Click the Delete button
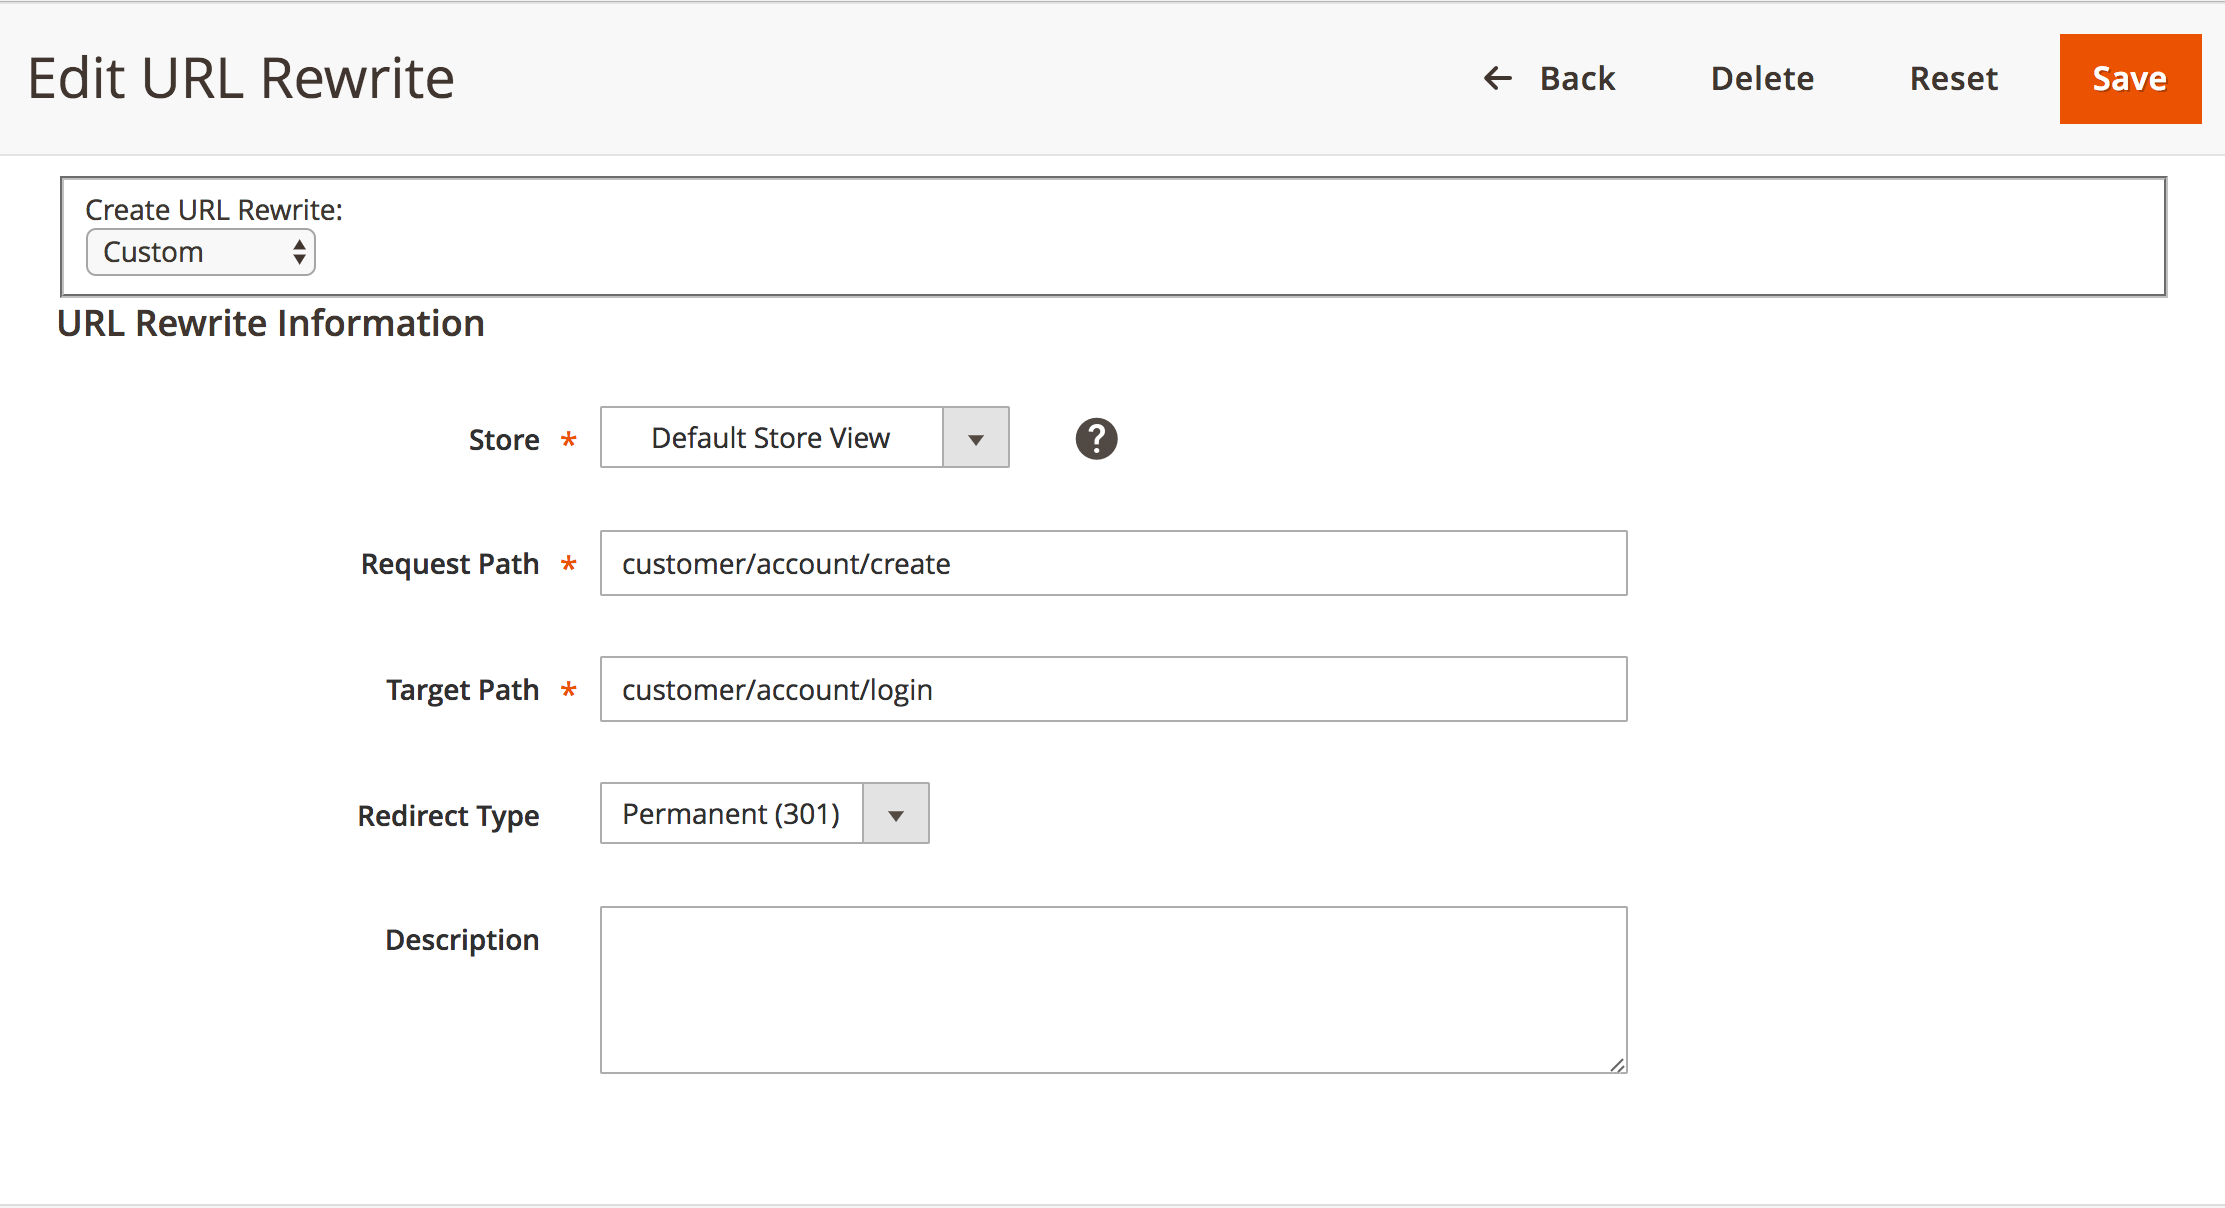The width and height of the screenshot is (2225, 1208). tap(1762, 78)
